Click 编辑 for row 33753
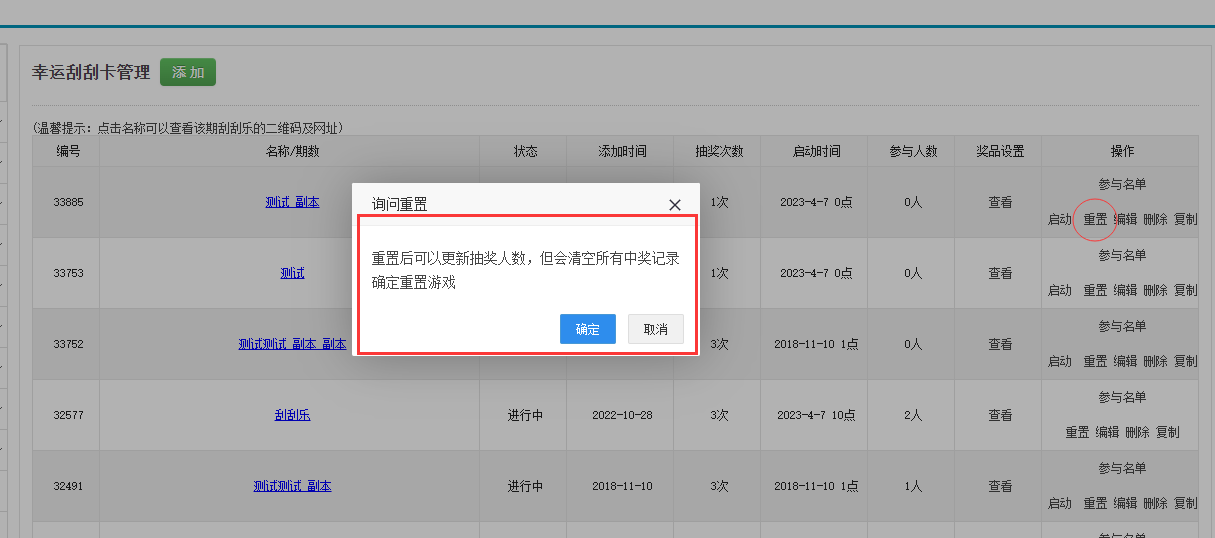The height and width of the screenshot is (538, 1215). pyautogui.click(x=1126, y=290)
